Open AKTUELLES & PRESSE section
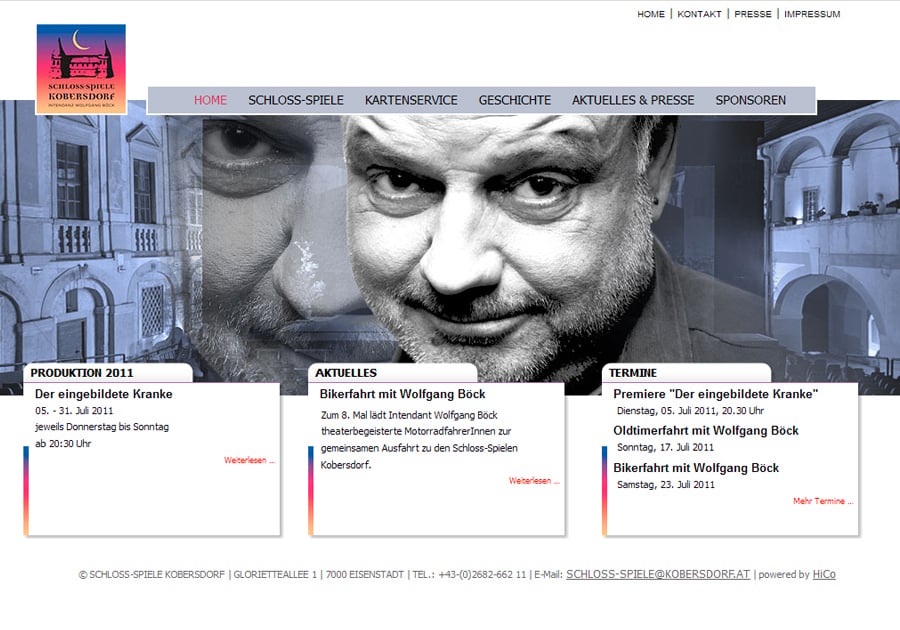 point(633,100)
